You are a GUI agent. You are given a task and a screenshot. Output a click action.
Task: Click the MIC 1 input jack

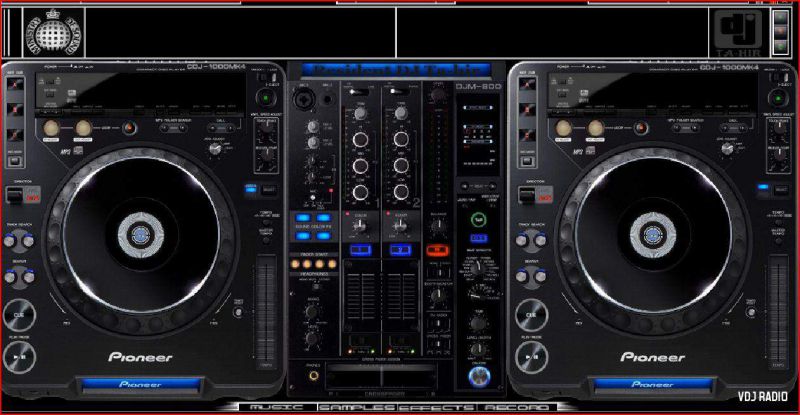point(303,99)
